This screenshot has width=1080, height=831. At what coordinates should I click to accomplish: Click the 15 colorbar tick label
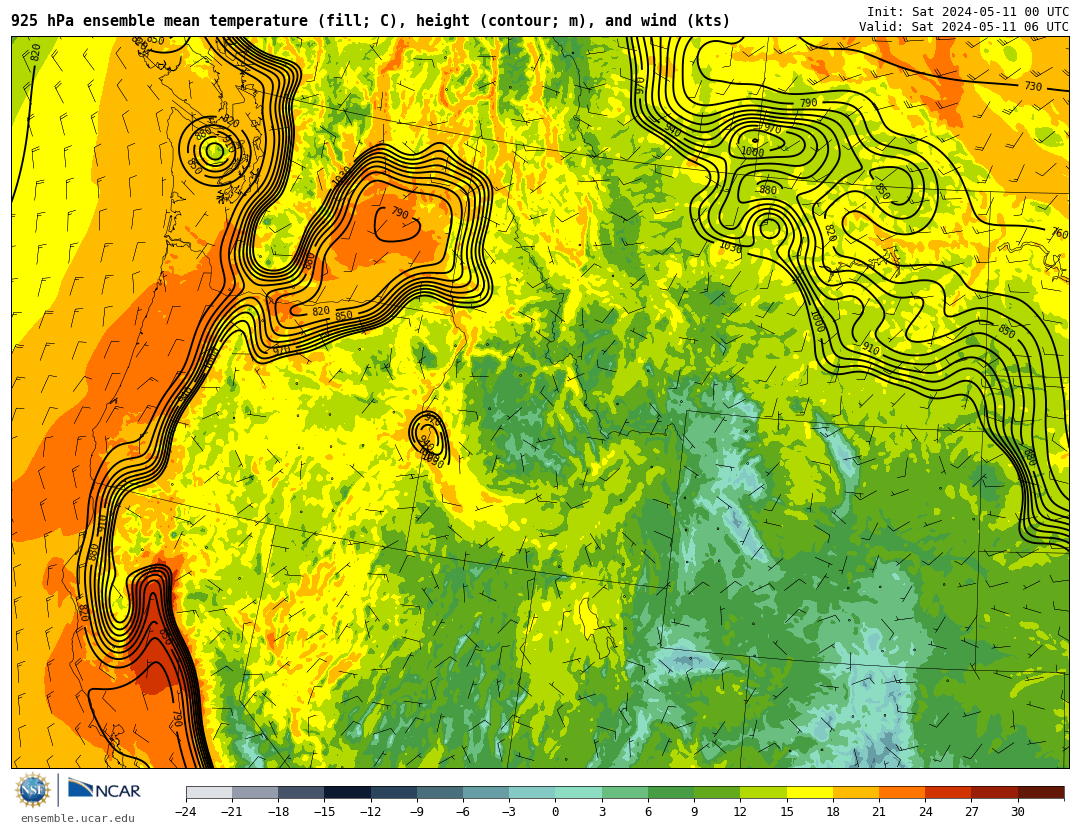(x=787, y=812)
